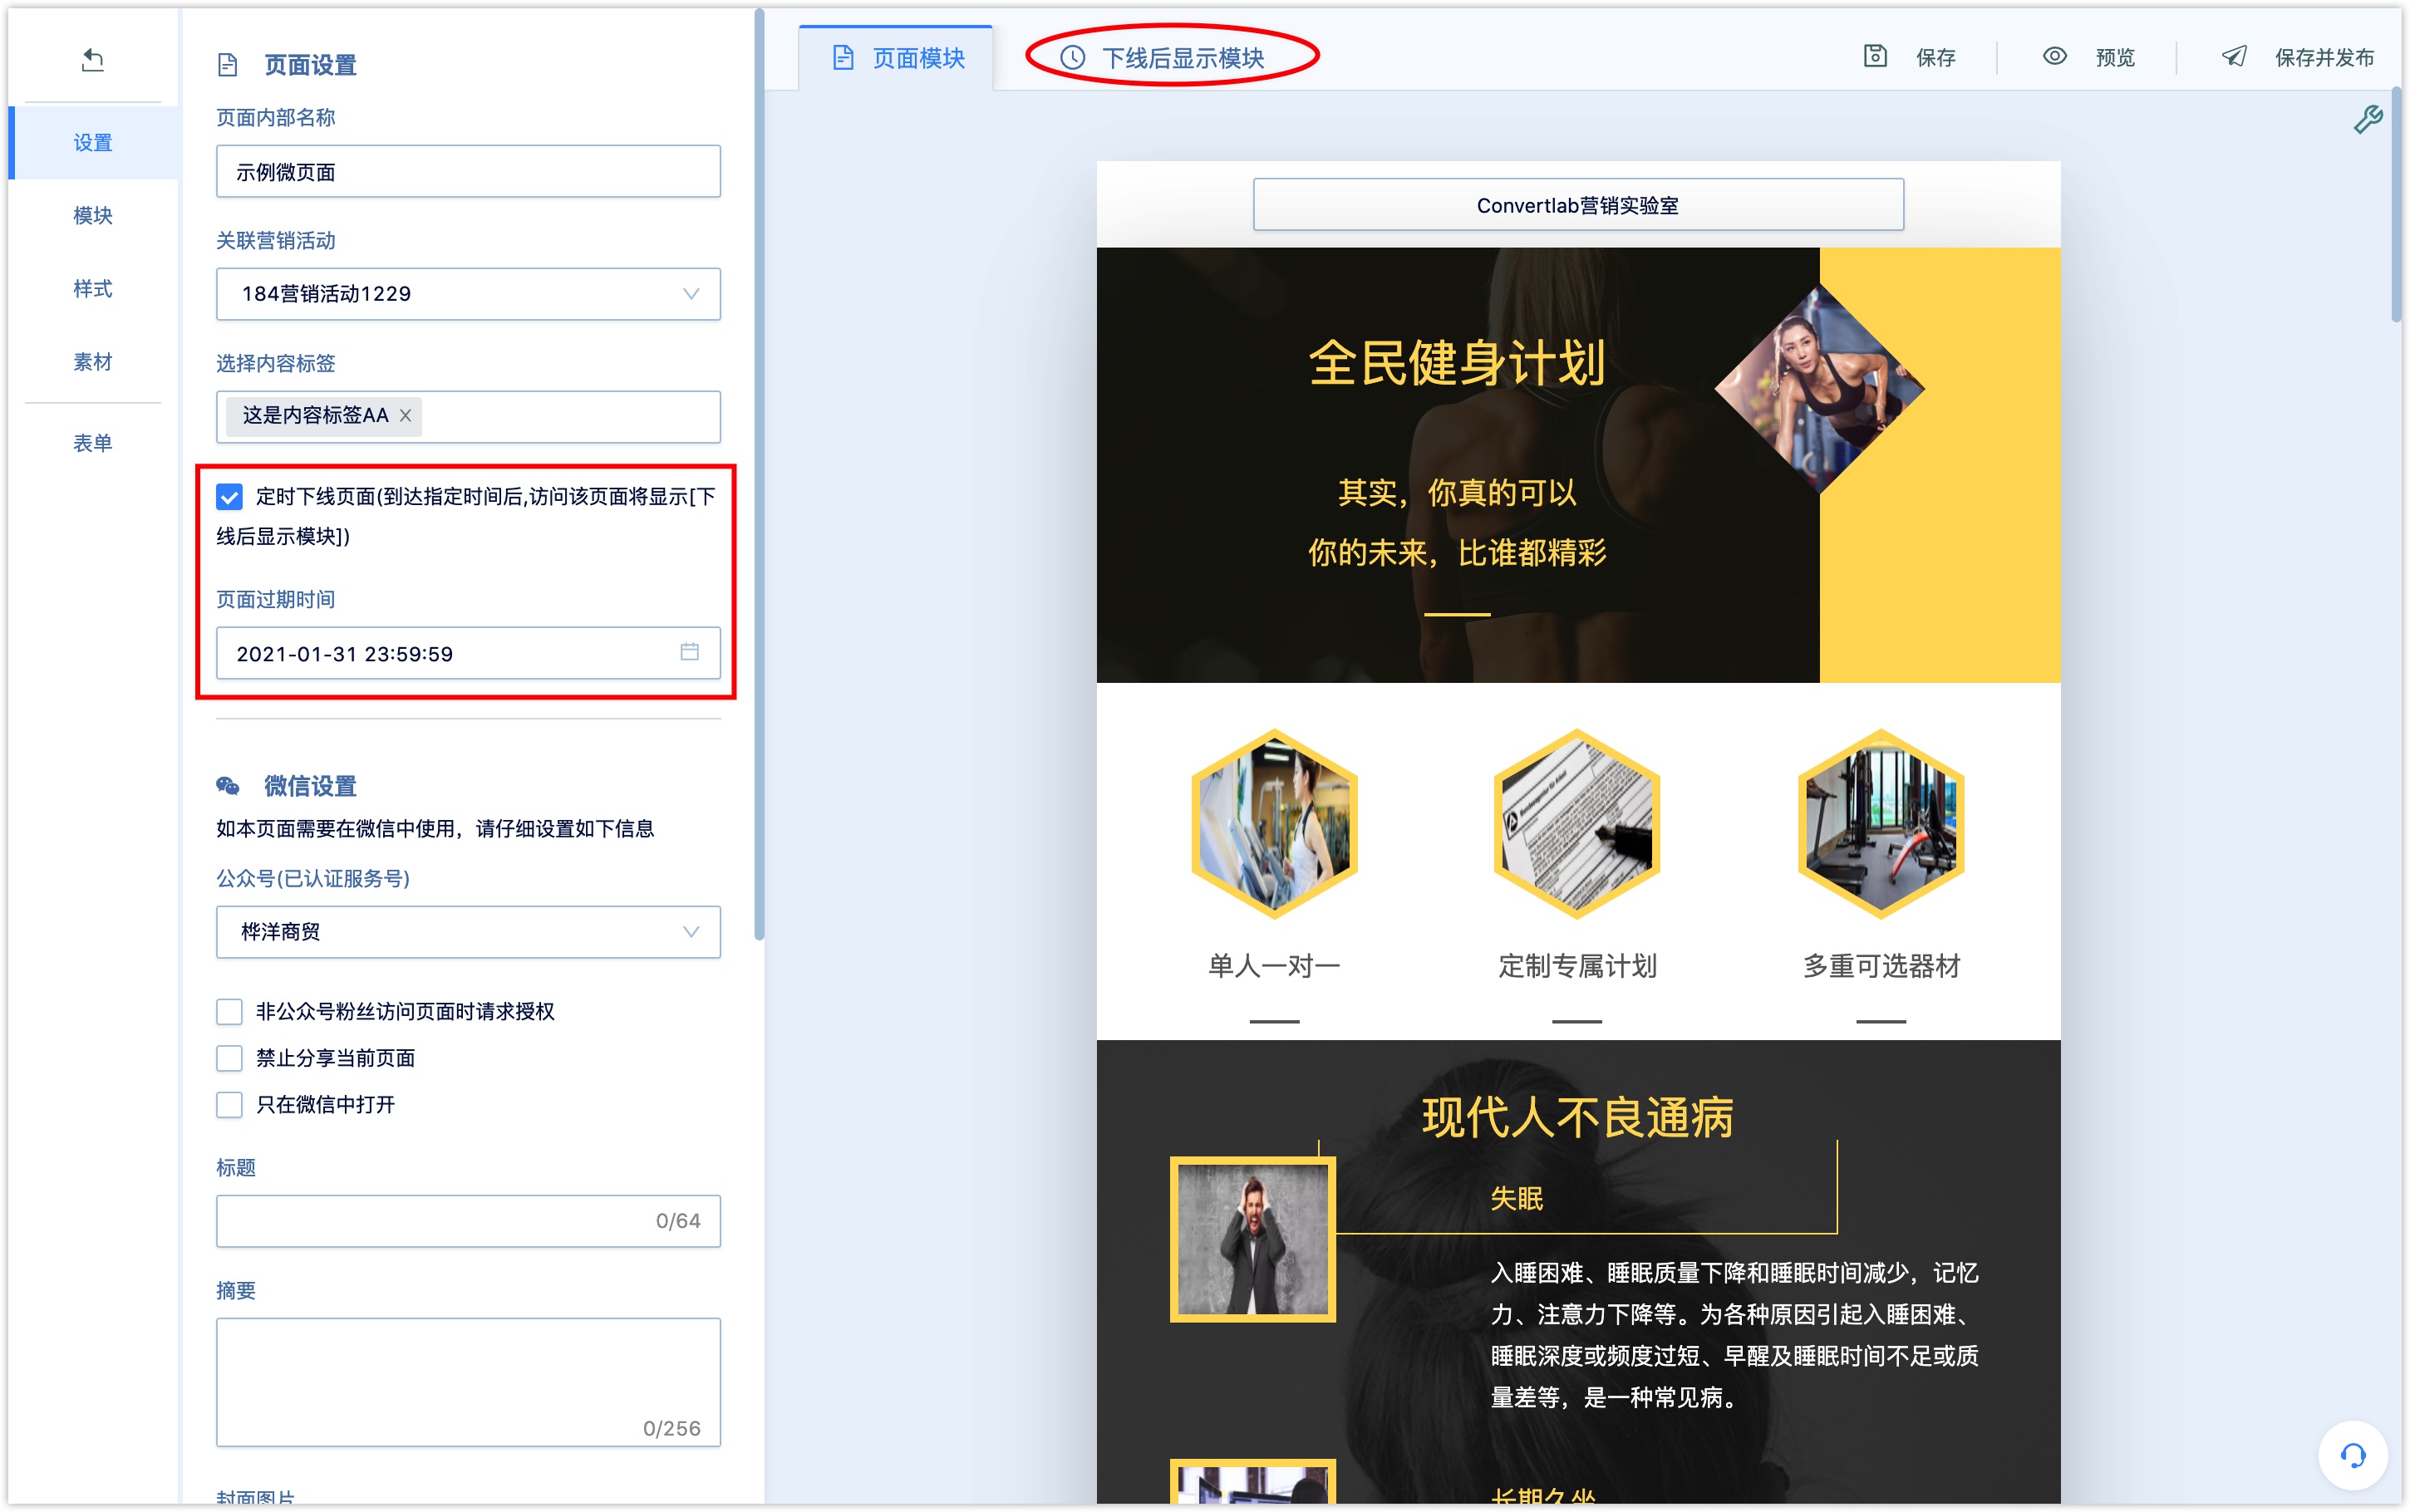
Task: Open the 公众号 桦洋商贸 dropdown
Action: tap(468, 932)
